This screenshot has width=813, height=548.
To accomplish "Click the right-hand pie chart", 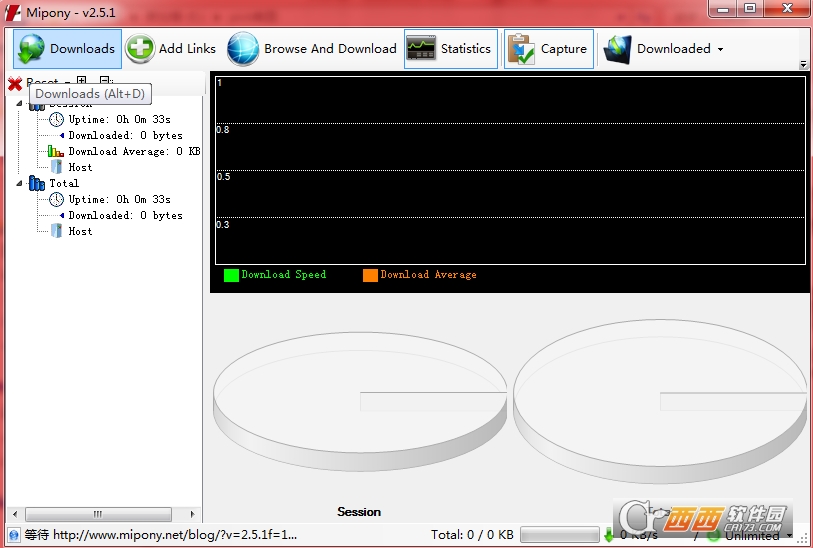I will (660, 401).
